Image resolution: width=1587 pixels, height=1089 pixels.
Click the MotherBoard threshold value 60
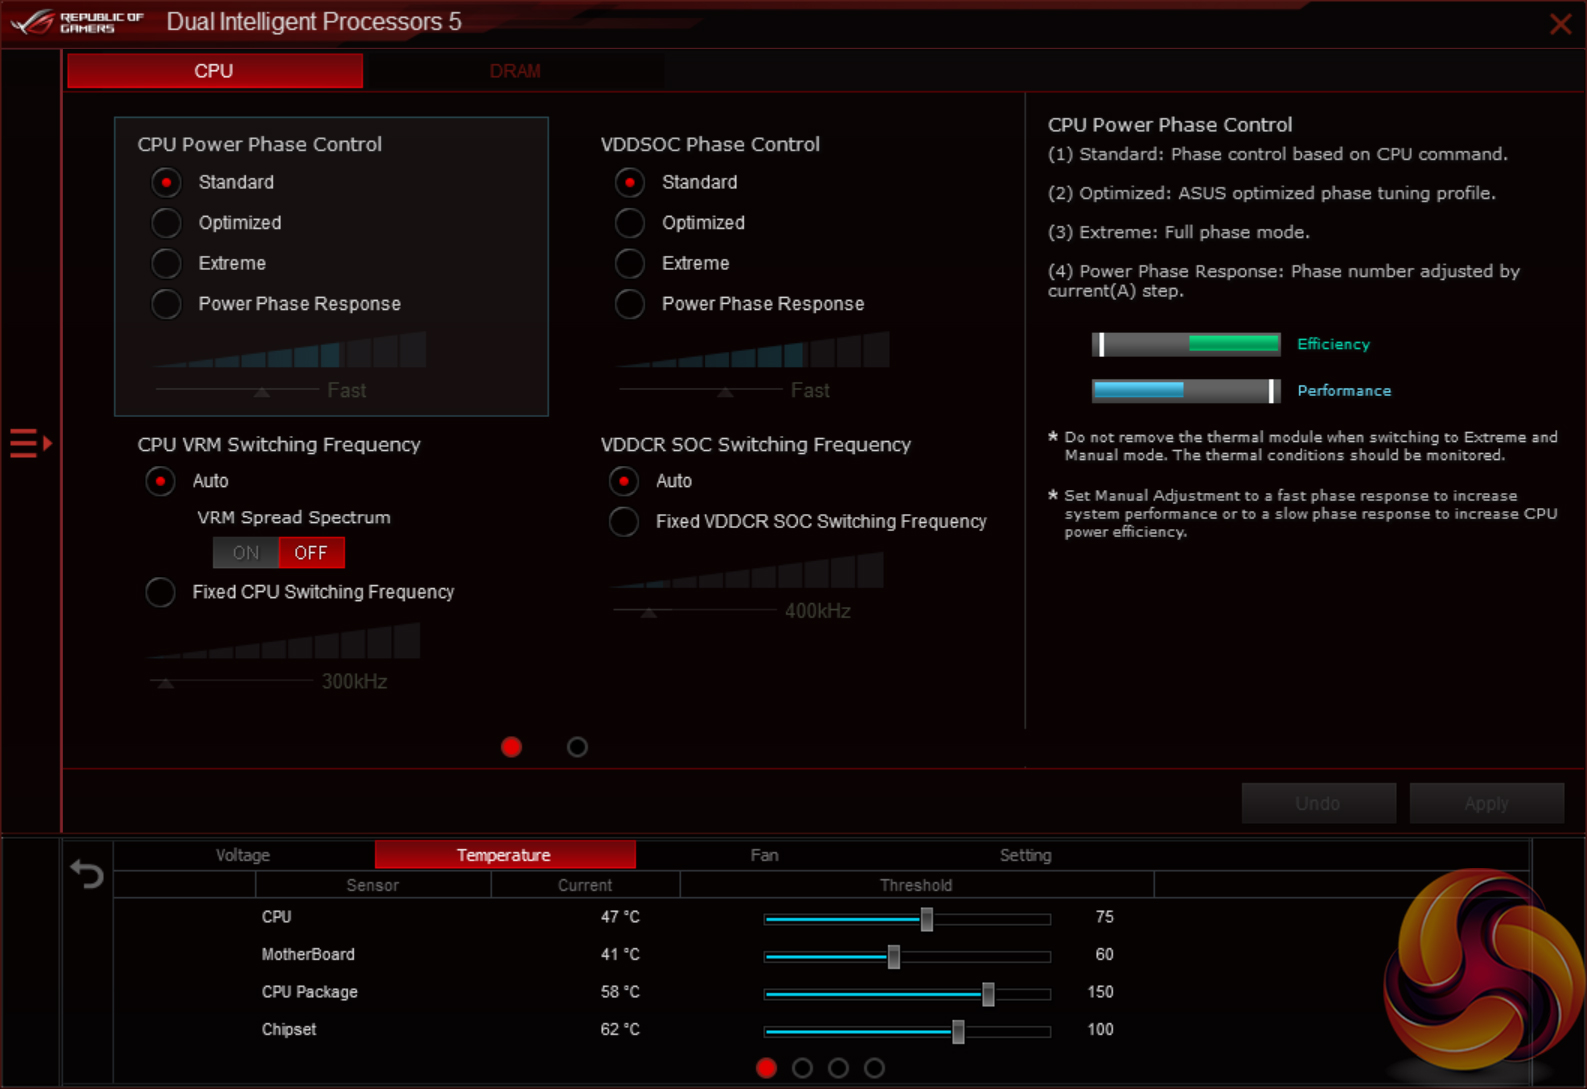click(1104, 954)
